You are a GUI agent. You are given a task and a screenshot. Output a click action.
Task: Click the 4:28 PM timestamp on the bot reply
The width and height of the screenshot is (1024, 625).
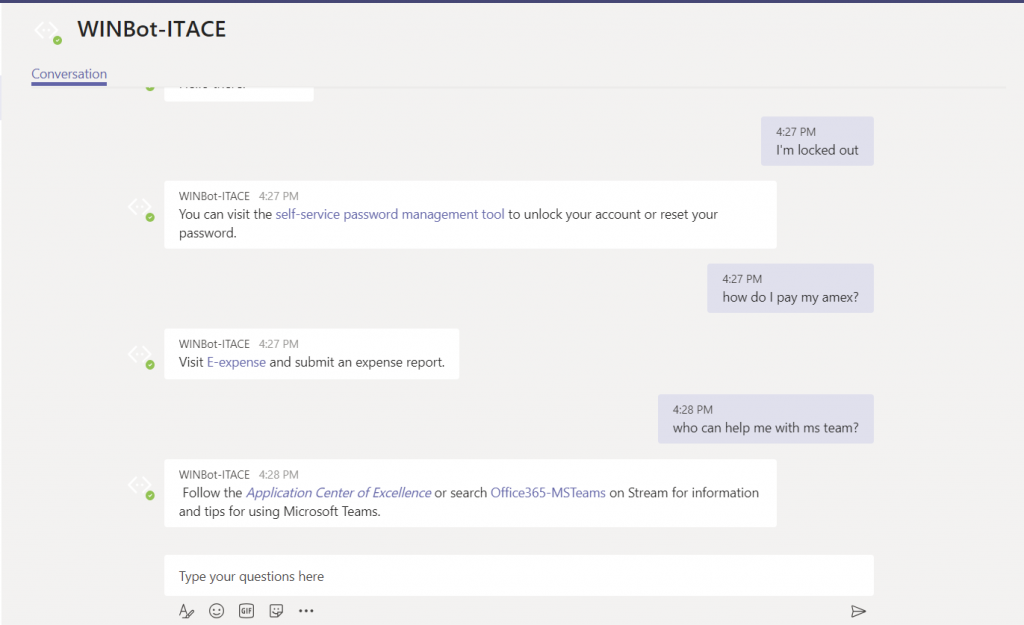[279, 475]
